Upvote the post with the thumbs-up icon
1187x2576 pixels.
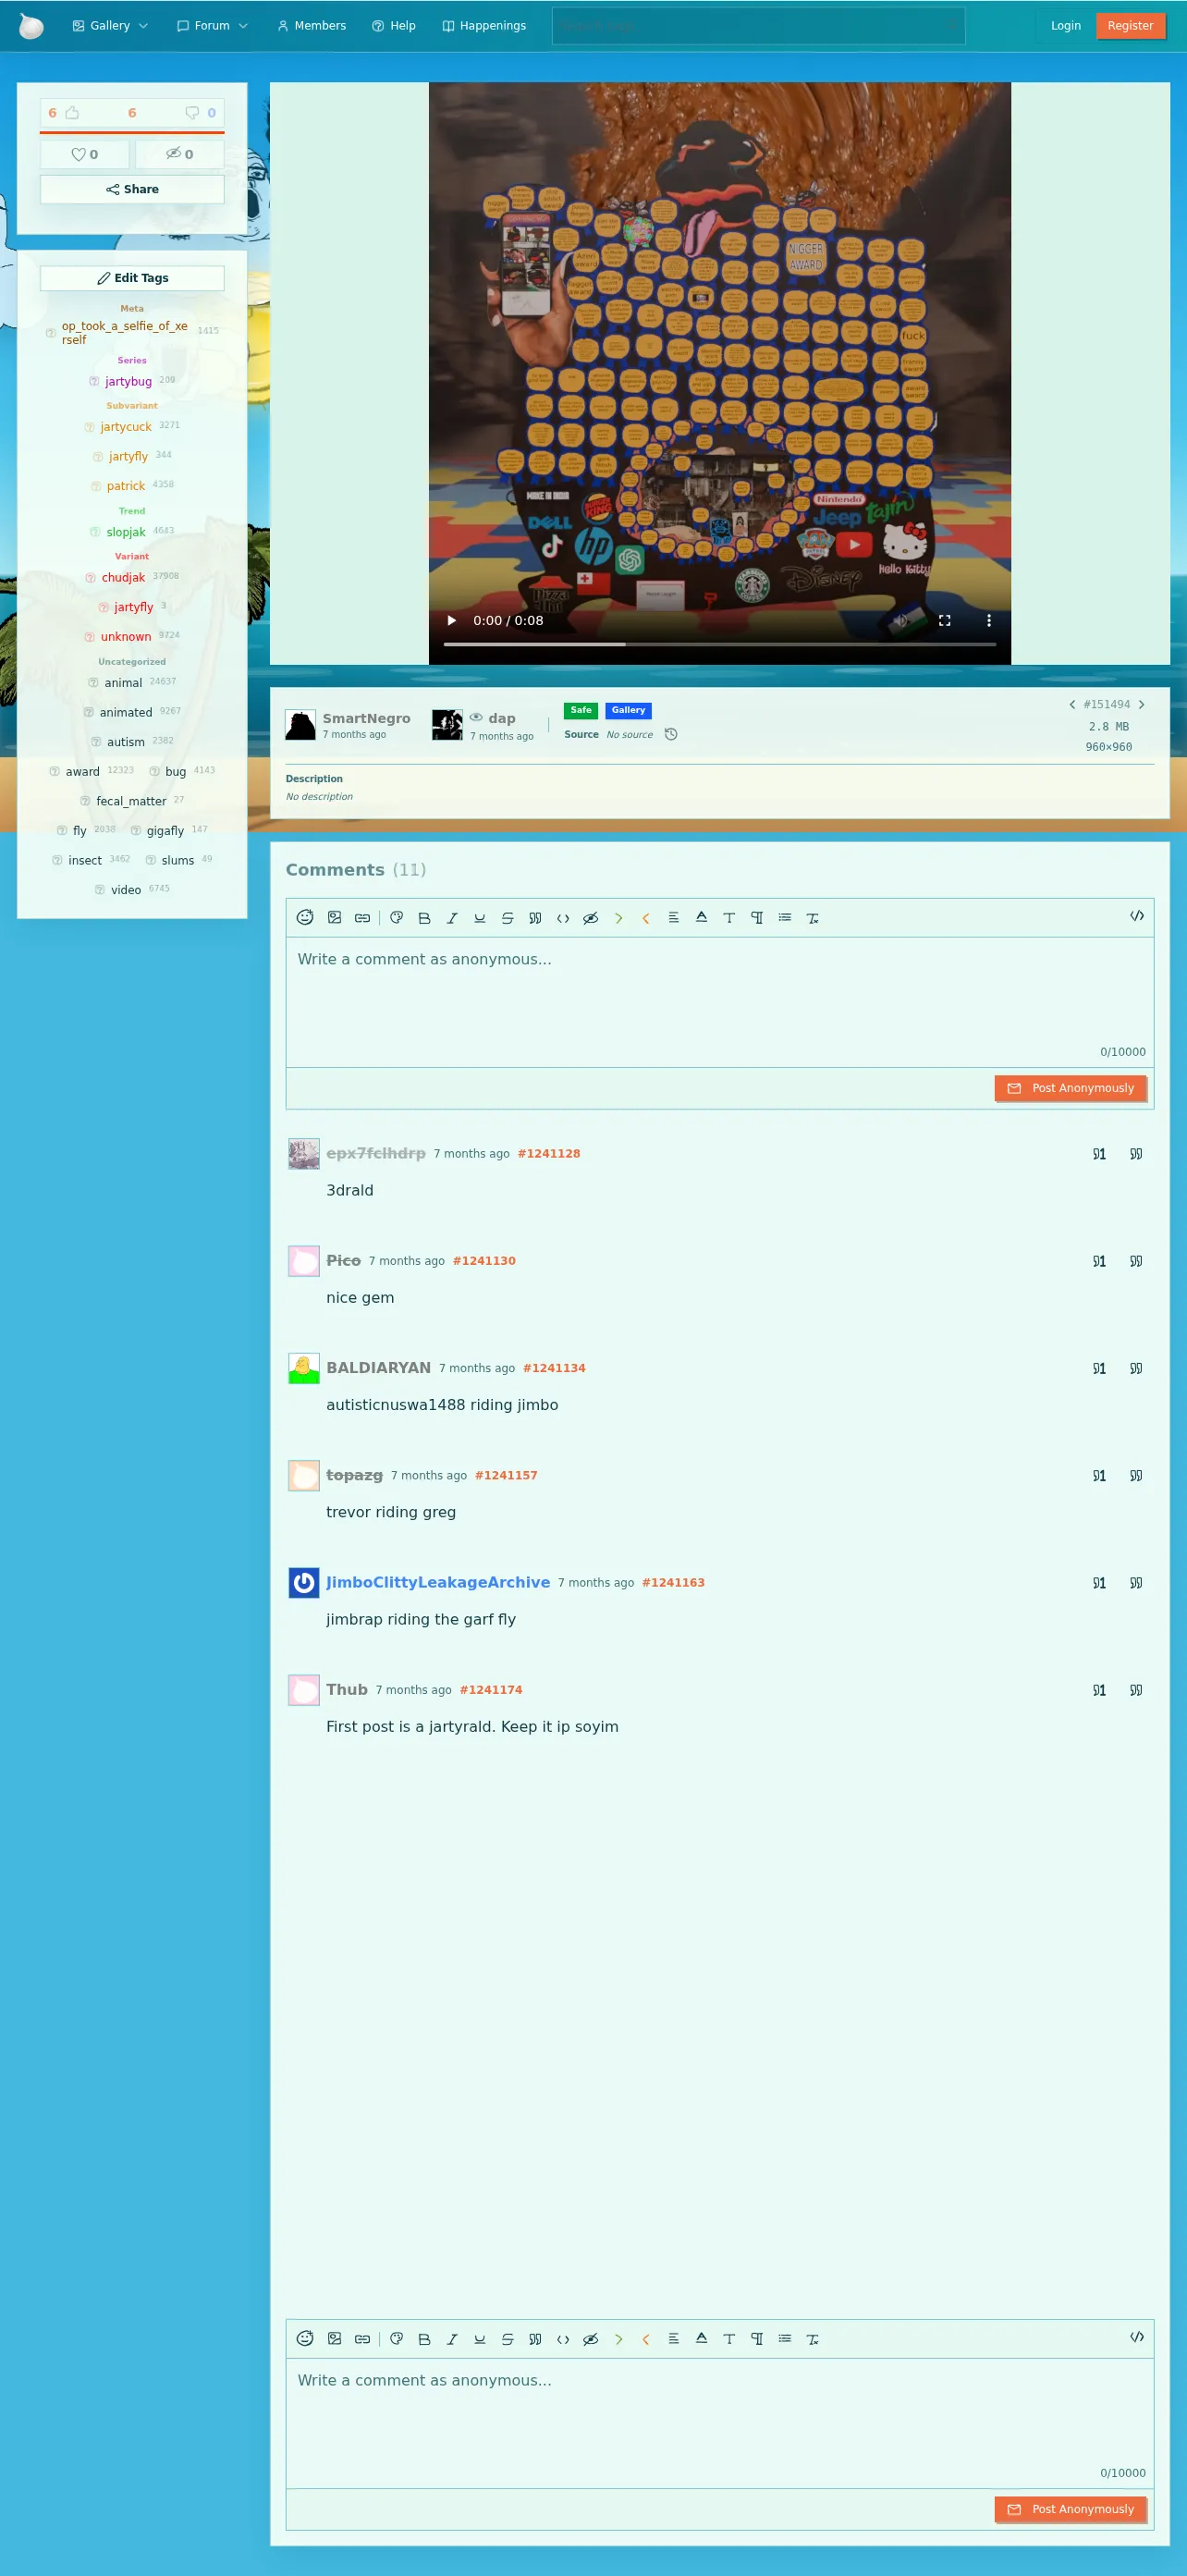click(x=72, y=113)
